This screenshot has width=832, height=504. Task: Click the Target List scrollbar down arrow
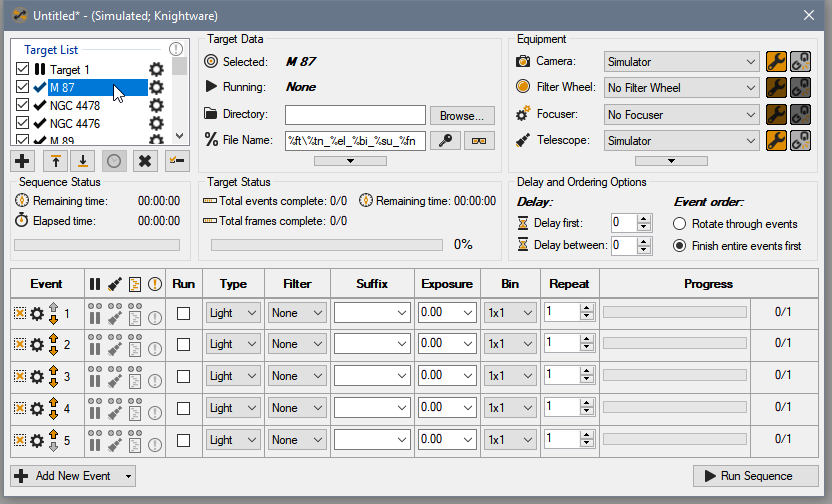click(x=180, y=136)
